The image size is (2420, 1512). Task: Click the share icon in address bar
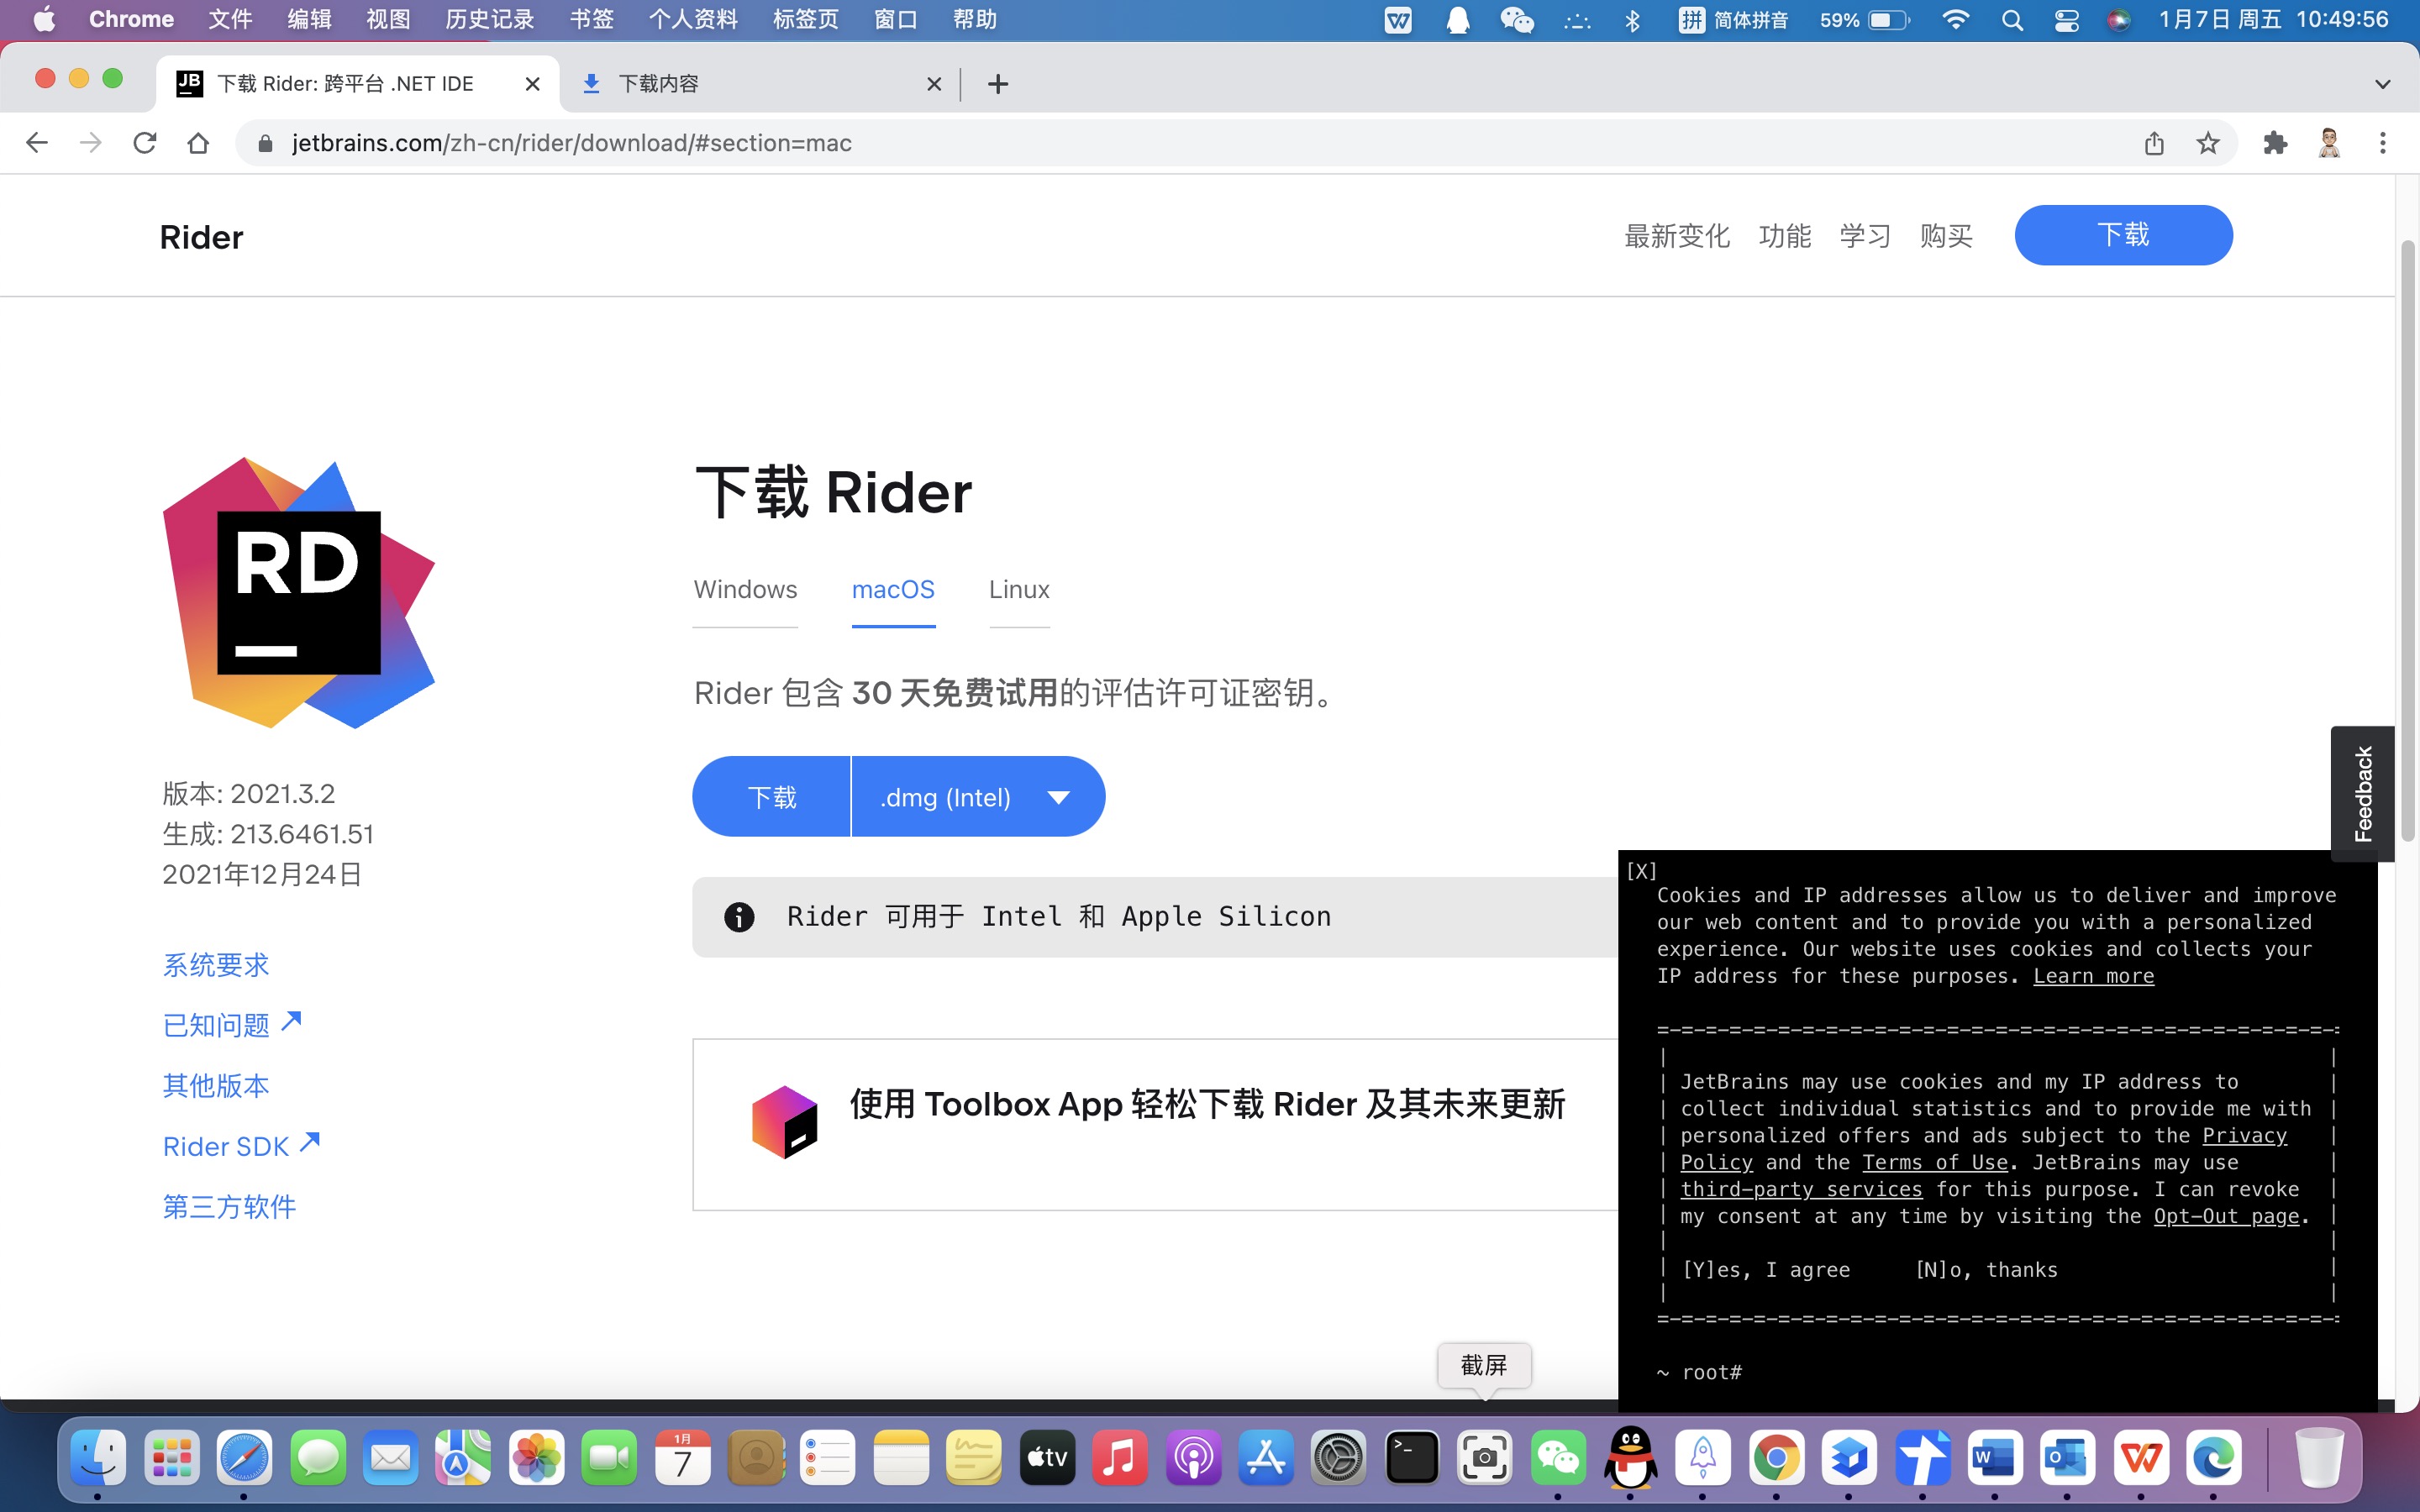2154,143
